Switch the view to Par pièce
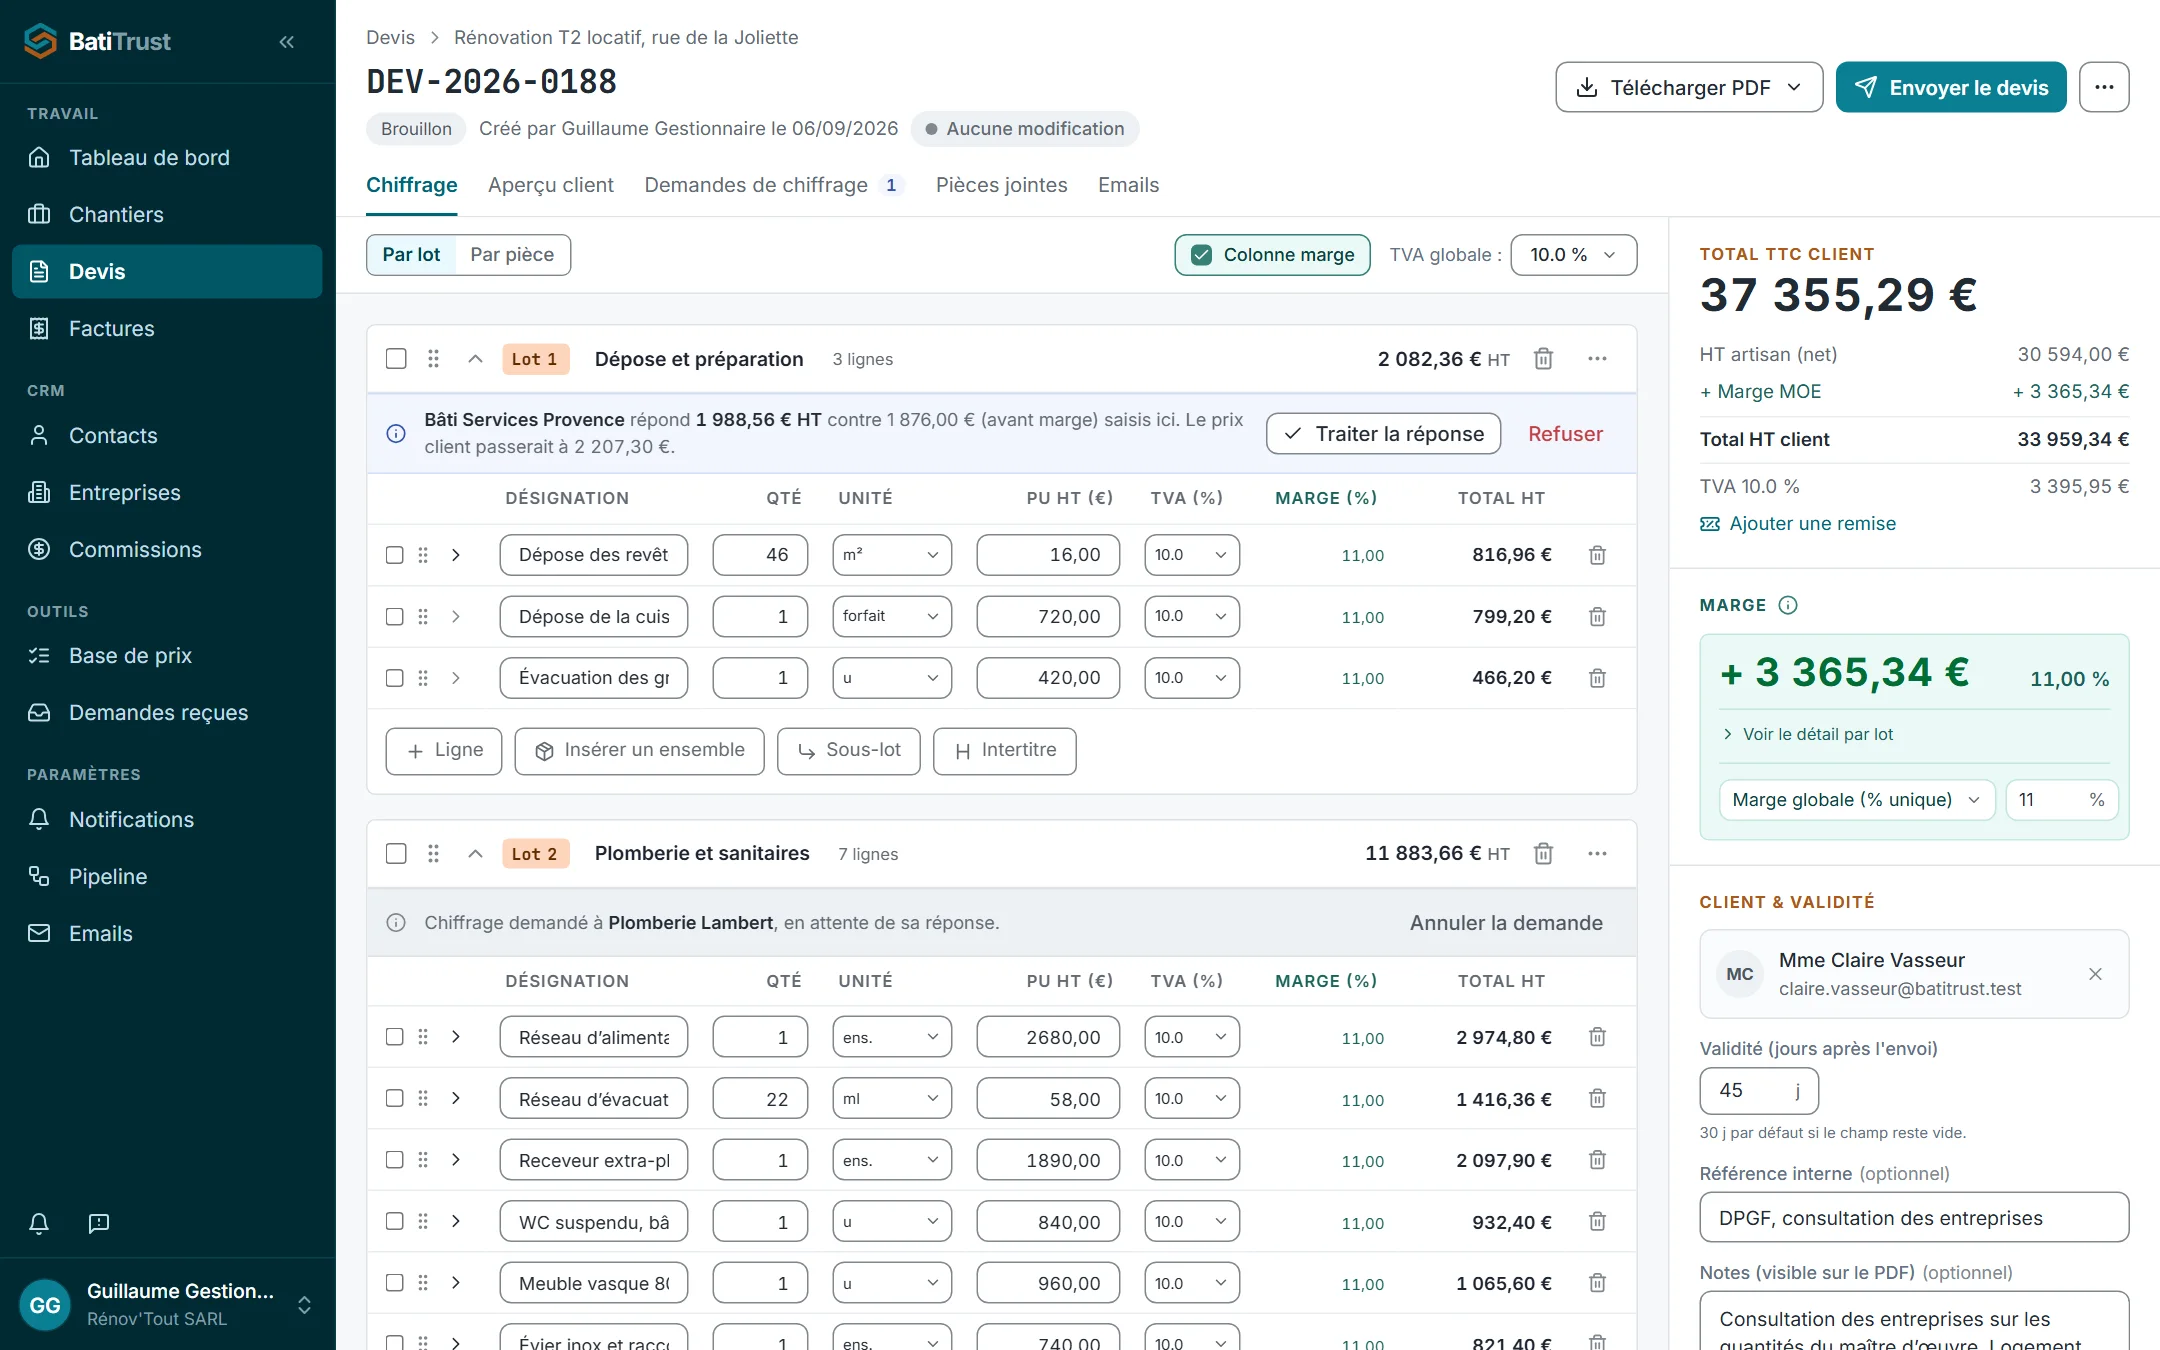 coord(512,255)
